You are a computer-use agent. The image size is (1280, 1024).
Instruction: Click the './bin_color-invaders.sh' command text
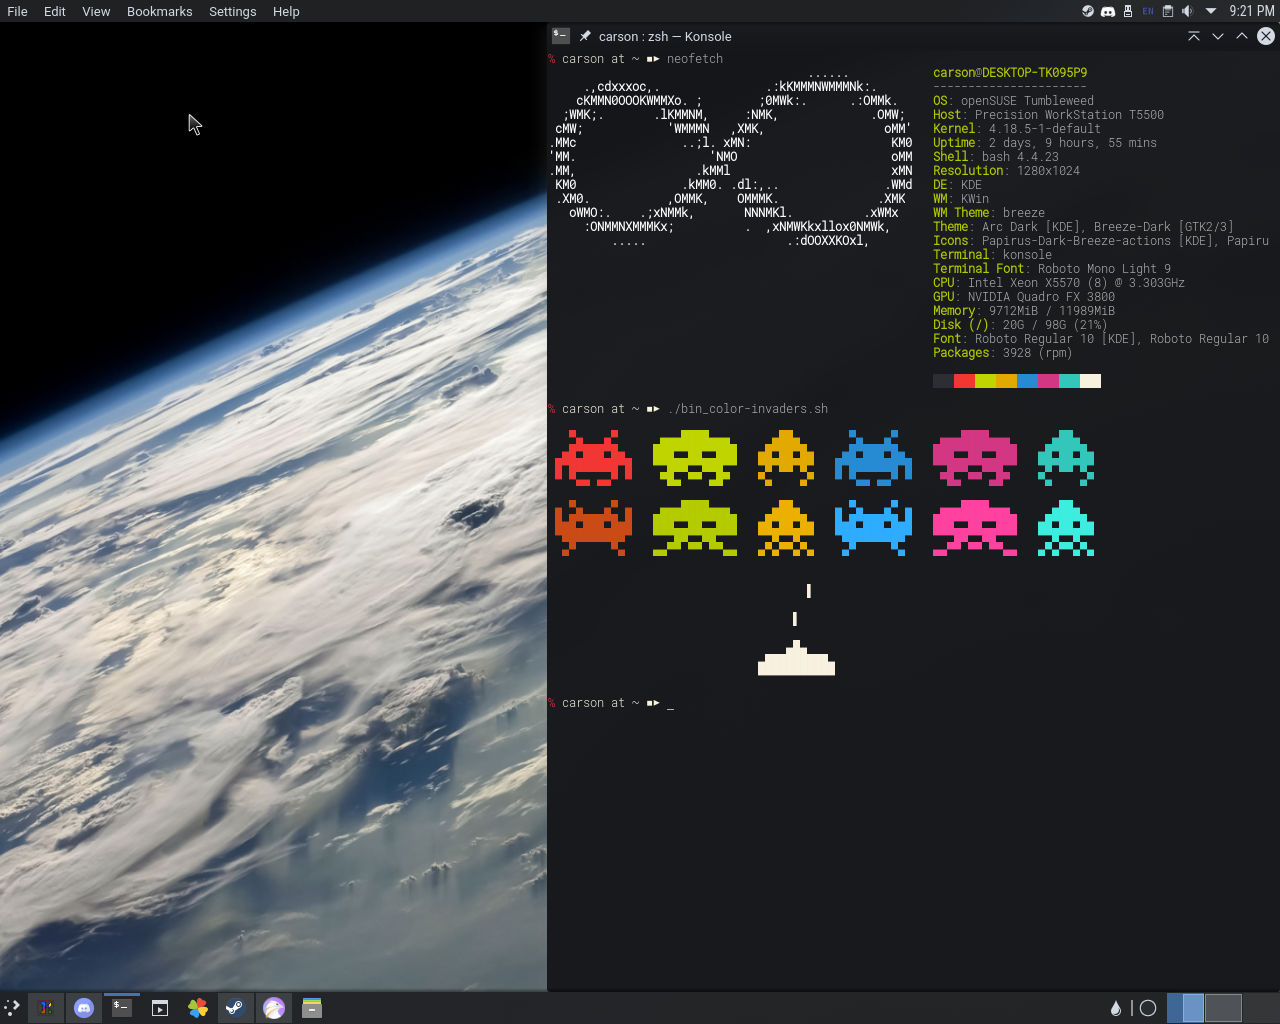(747, 409)
